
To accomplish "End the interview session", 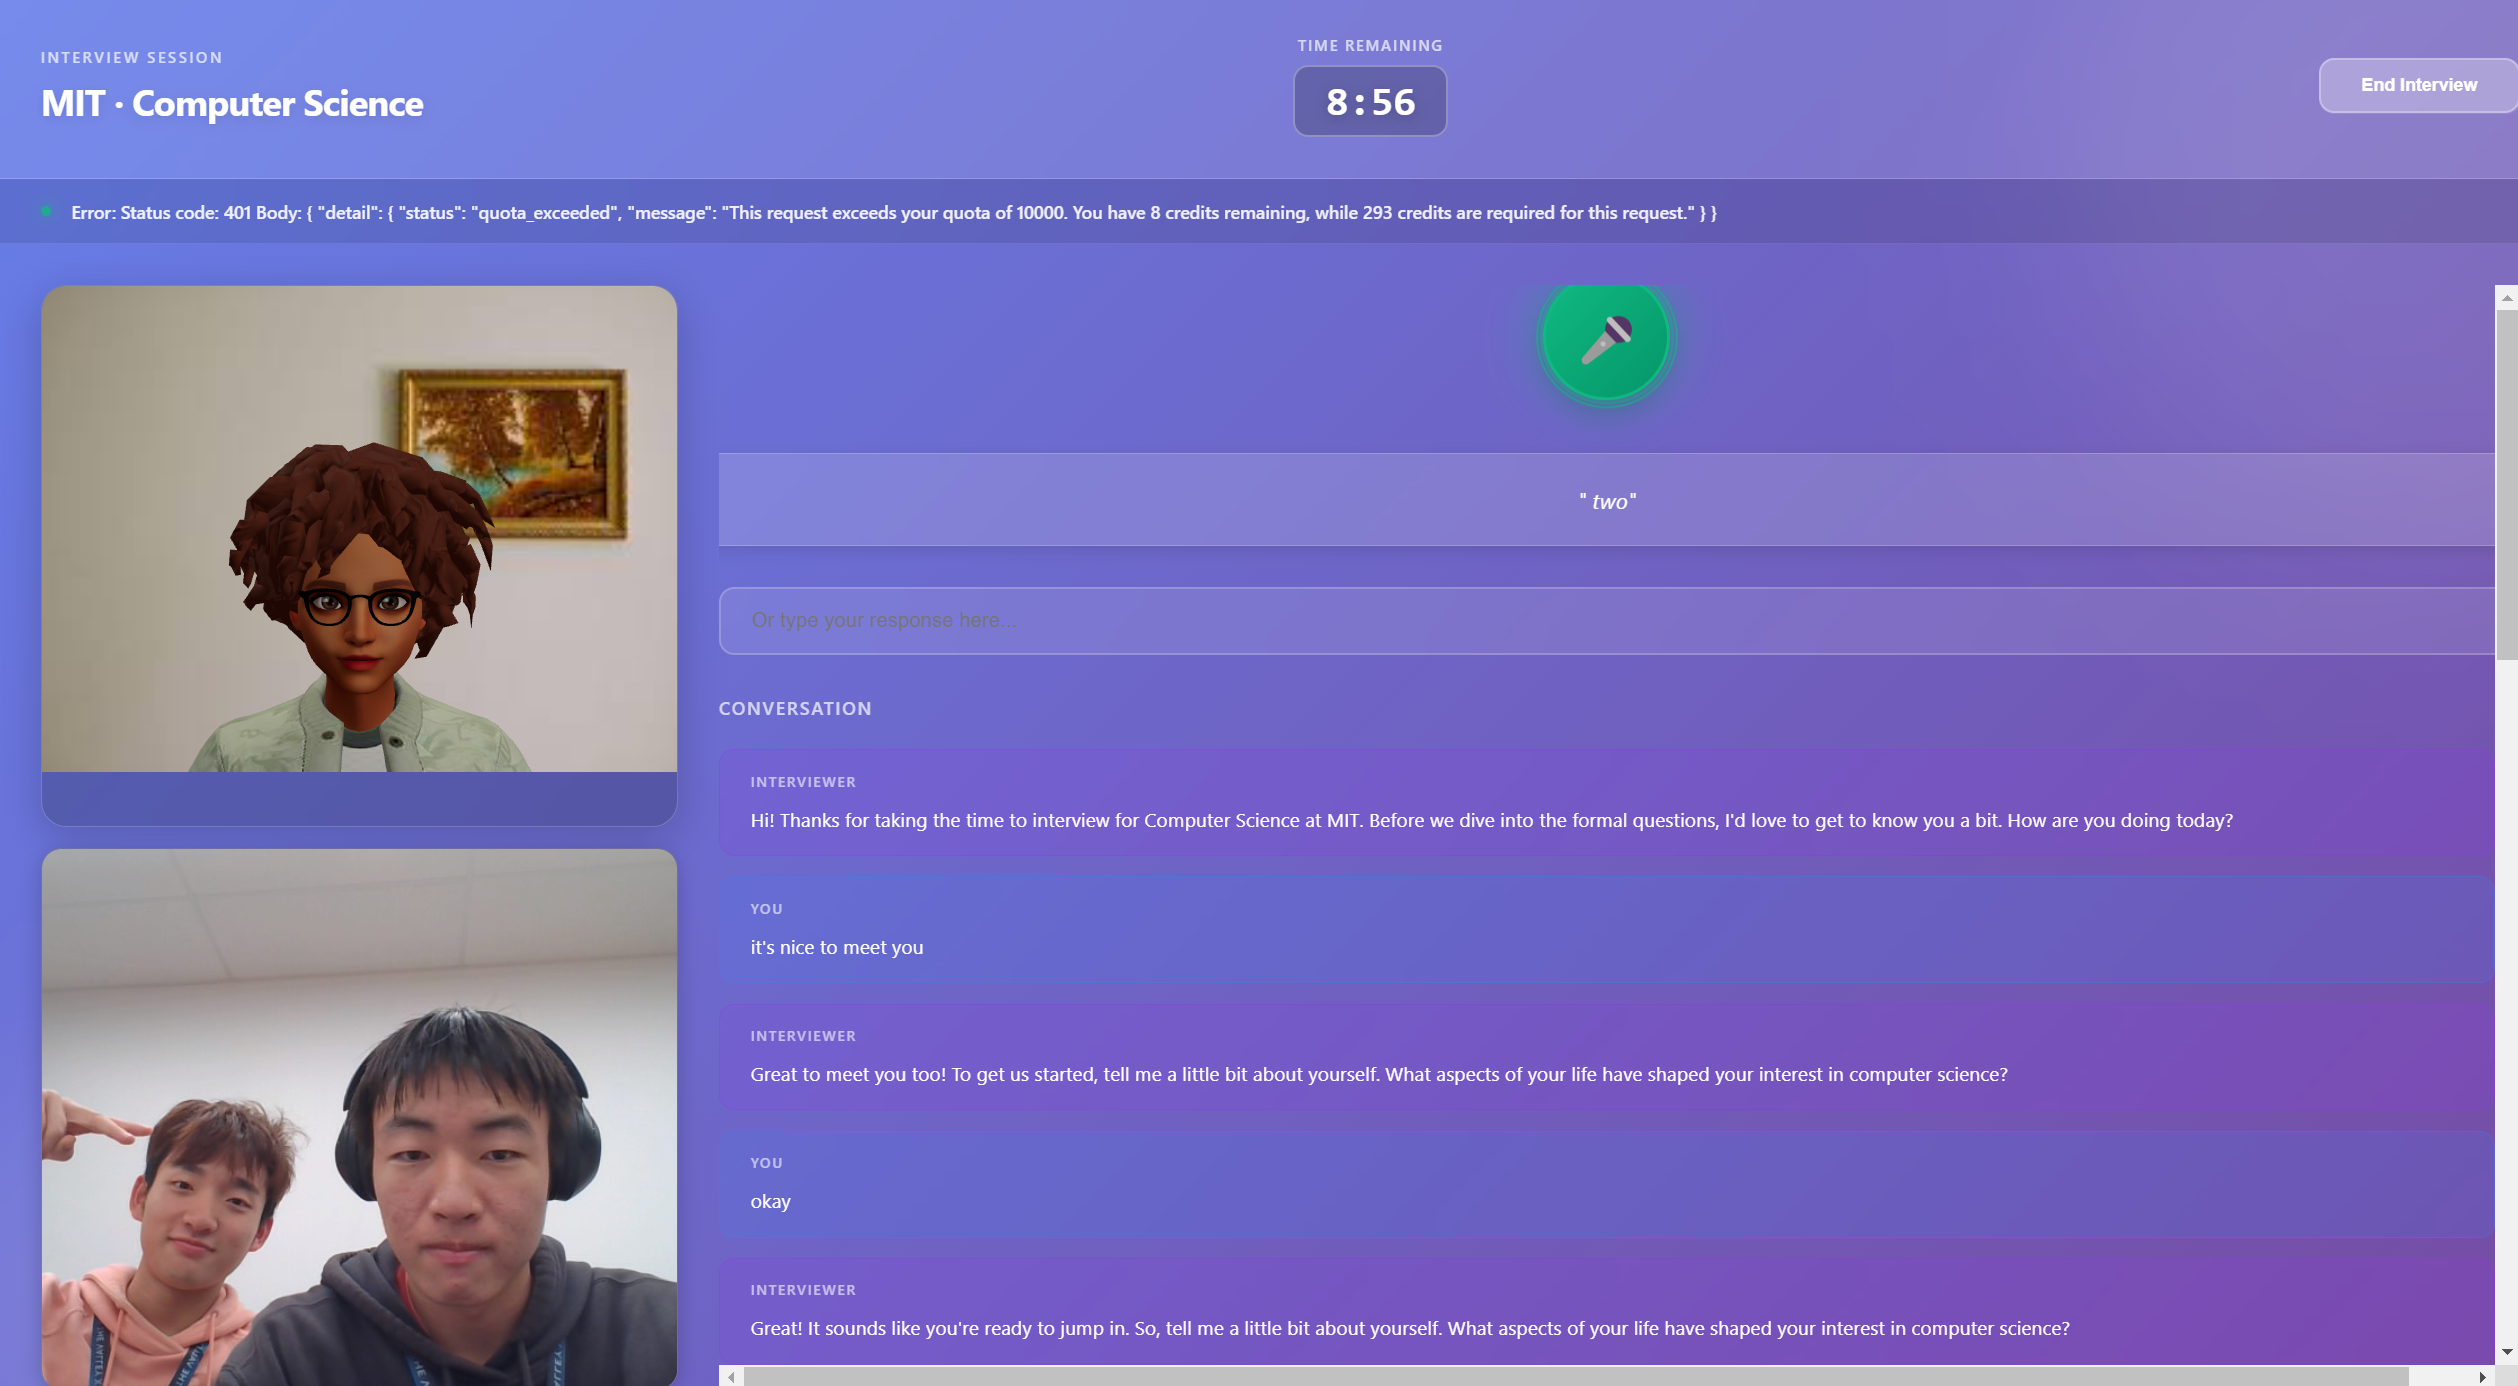I will (x=2418, y=85).
